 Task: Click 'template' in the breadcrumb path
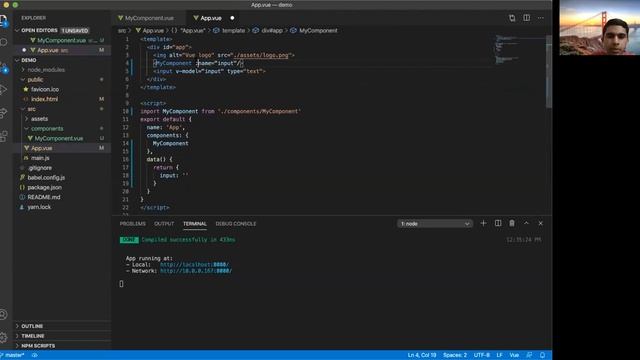click(x=233, y=31)
